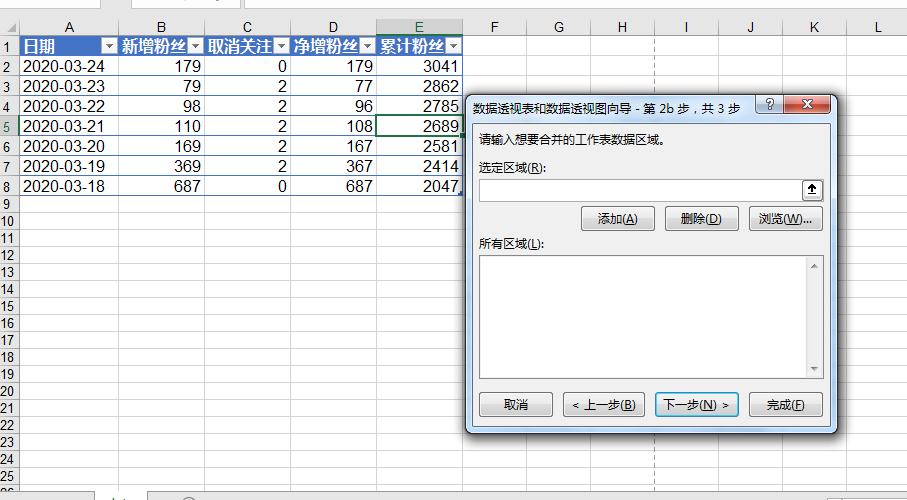Click the list box scroll up arrow
This screenshot has height=500, width=907.
click(x=814, y=266)
